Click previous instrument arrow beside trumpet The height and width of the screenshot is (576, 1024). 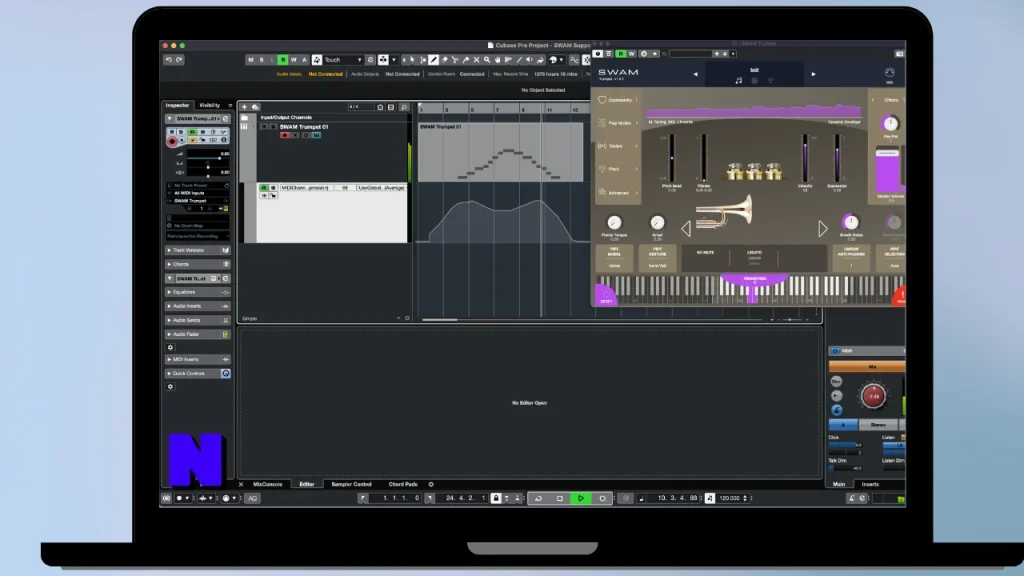(x=686, y=228)
